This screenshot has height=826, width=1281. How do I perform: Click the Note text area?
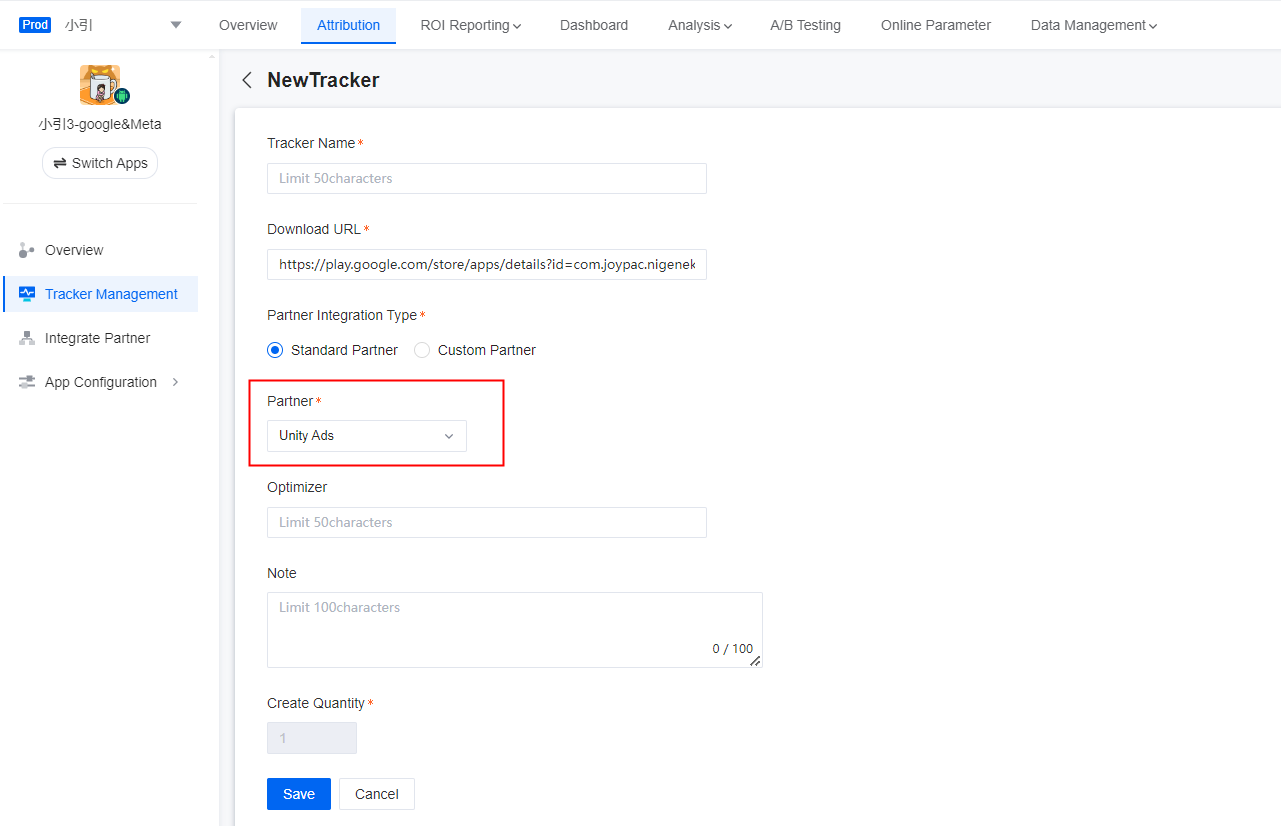514,620
